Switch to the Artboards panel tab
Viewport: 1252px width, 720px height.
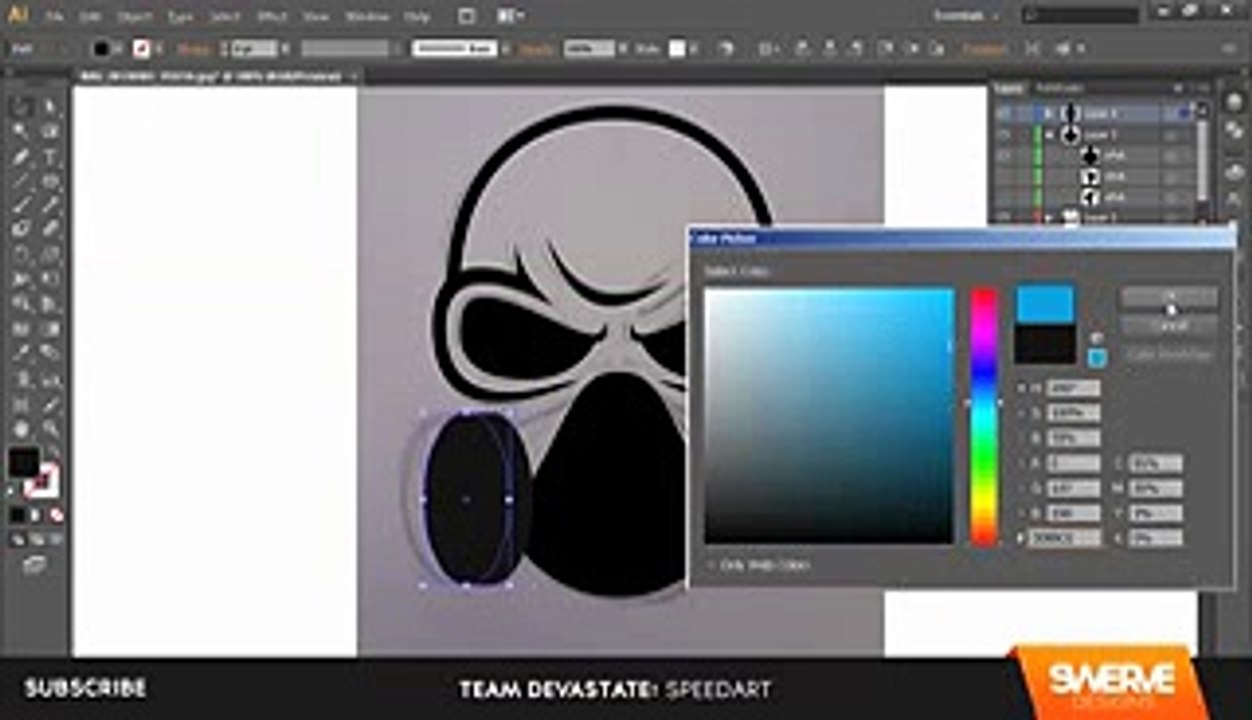click(x=1059, y=88)
